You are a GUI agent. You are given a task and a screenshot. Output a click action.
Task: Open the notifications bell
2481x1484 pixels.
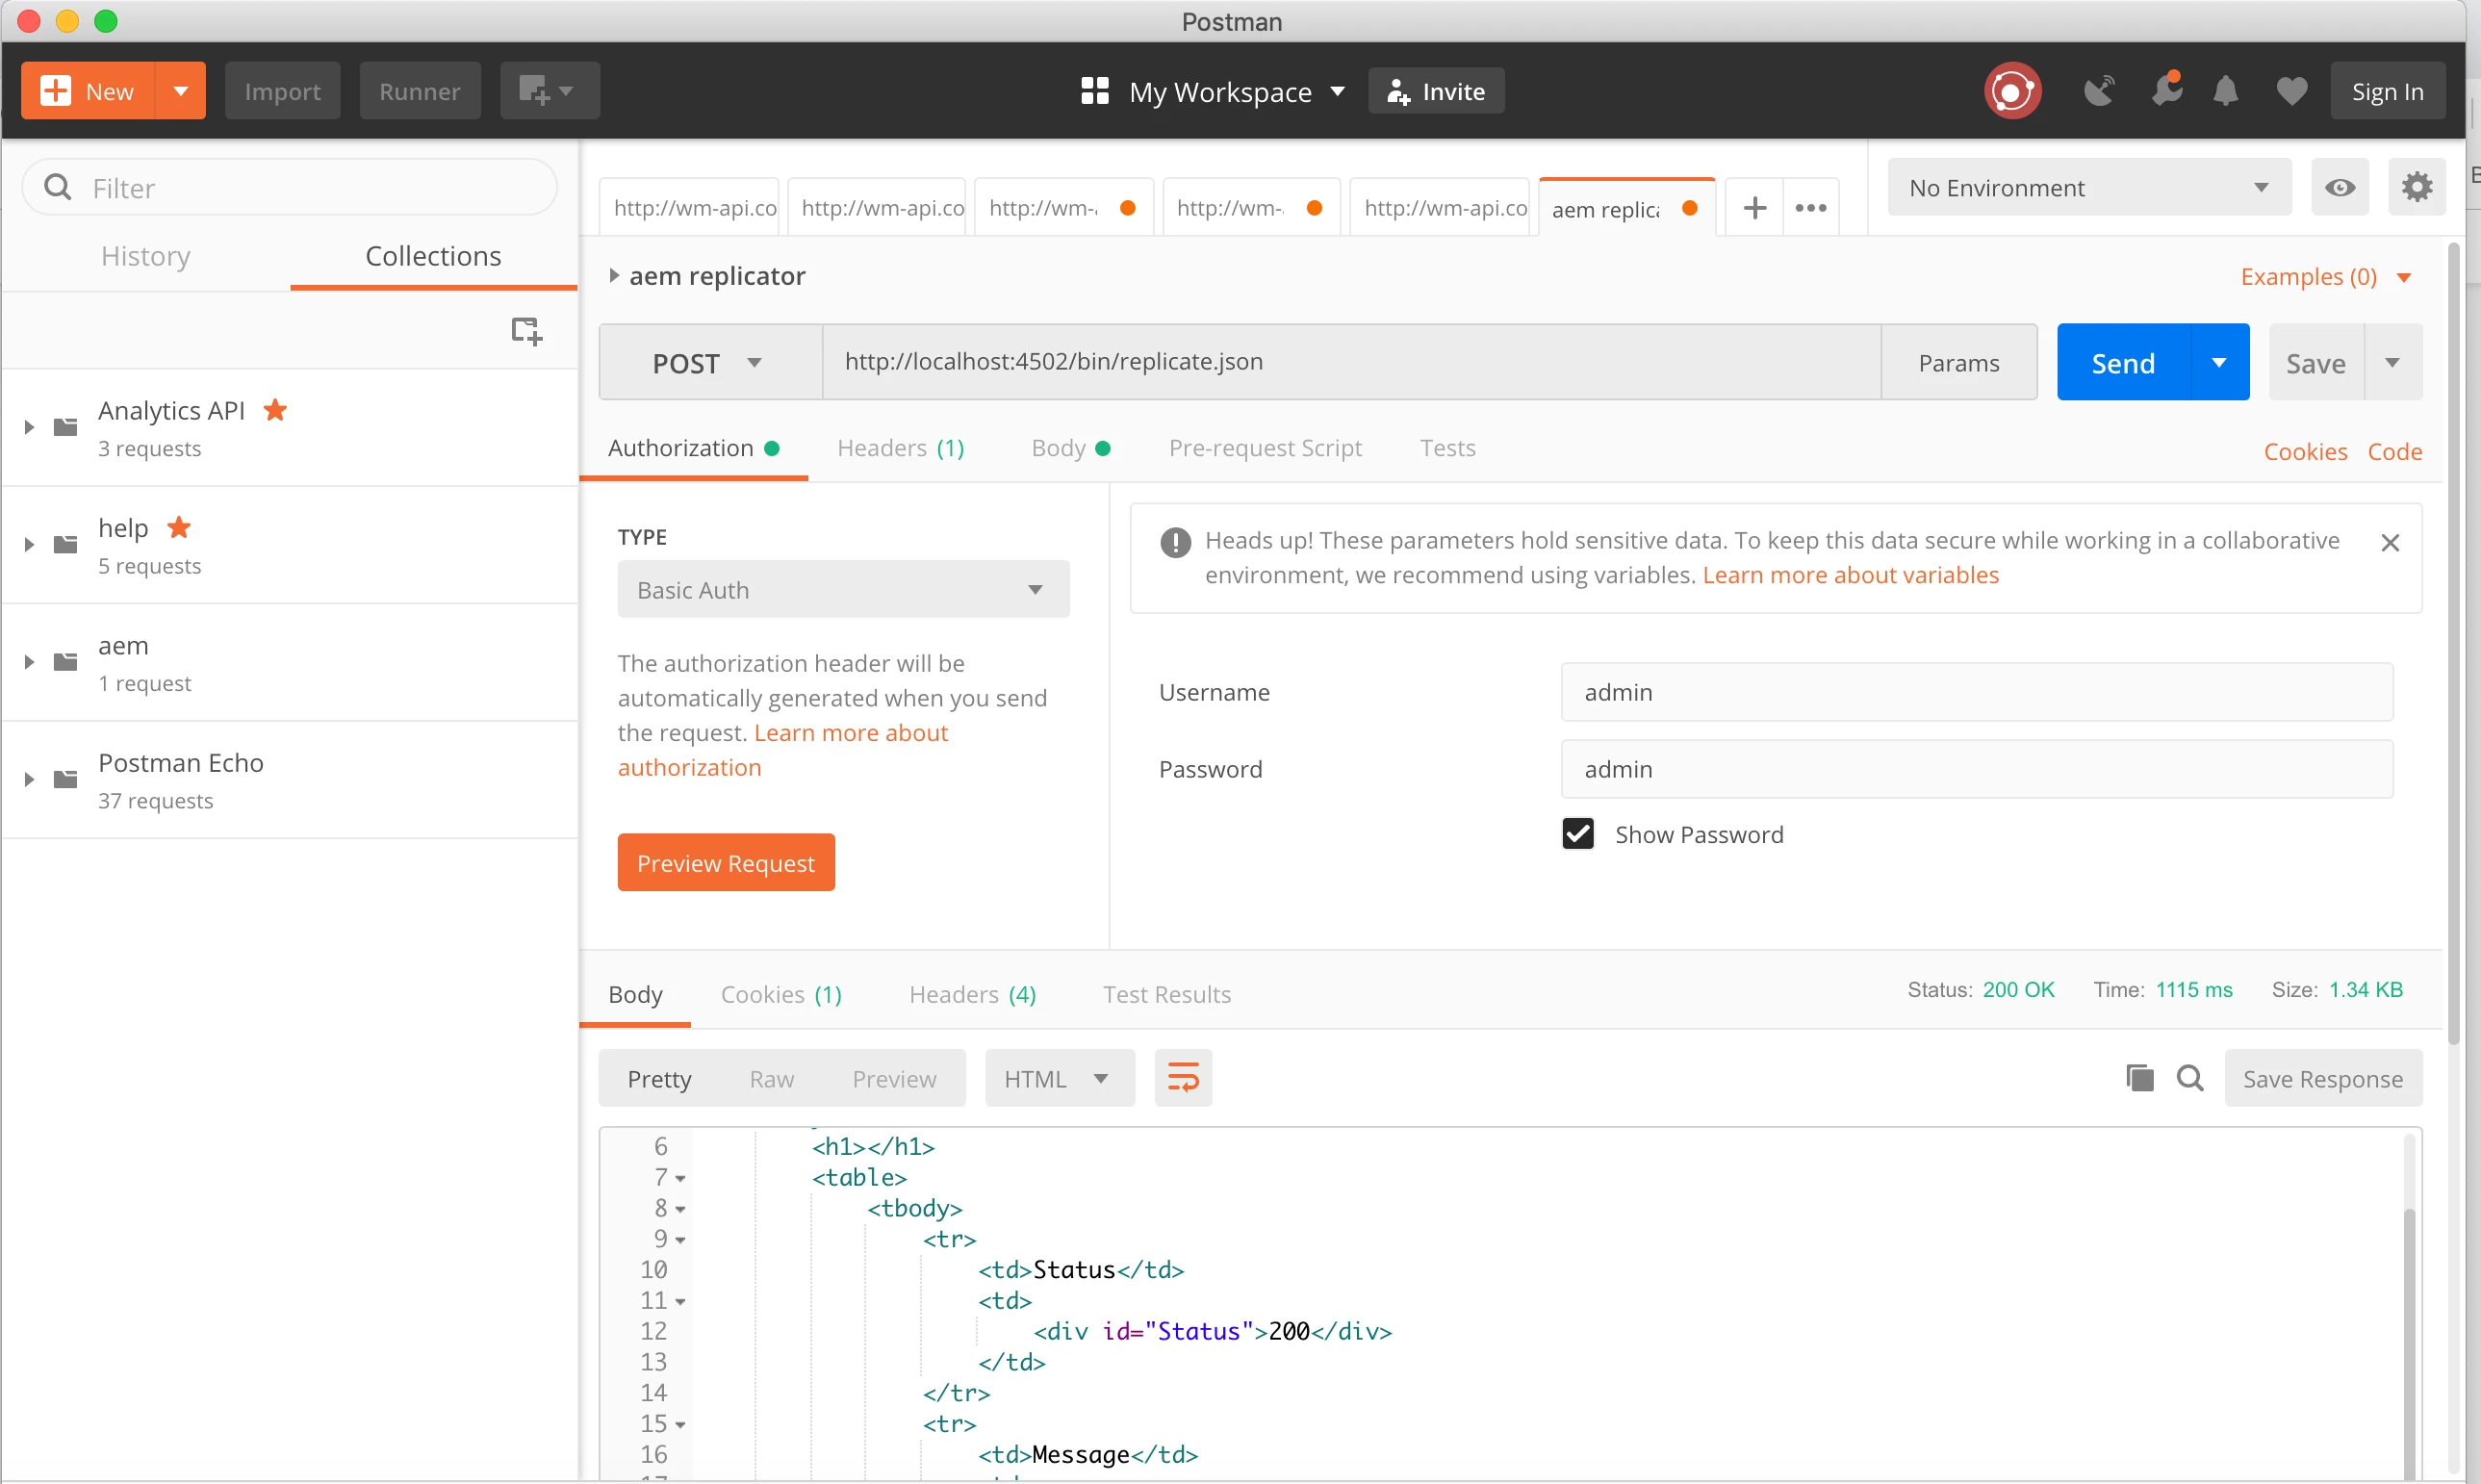click(x=2225, y=91)
